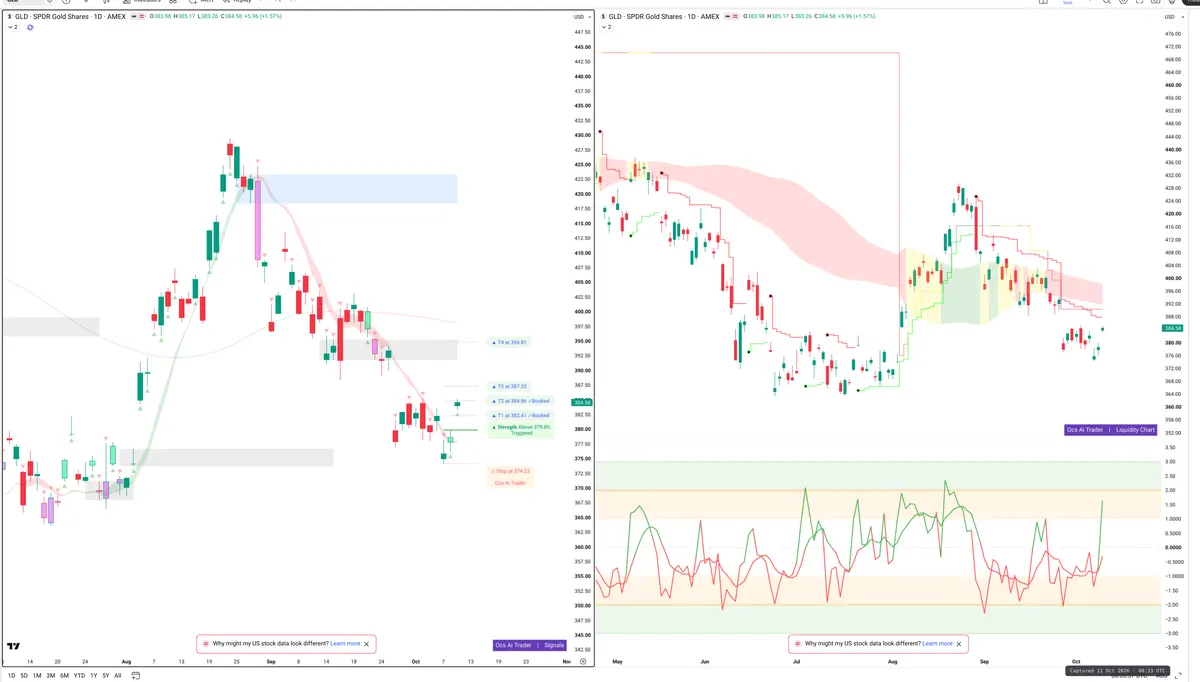Close the left chart's US stock data notice
Screen dimensions: 1200x682
tap(366, 644)
